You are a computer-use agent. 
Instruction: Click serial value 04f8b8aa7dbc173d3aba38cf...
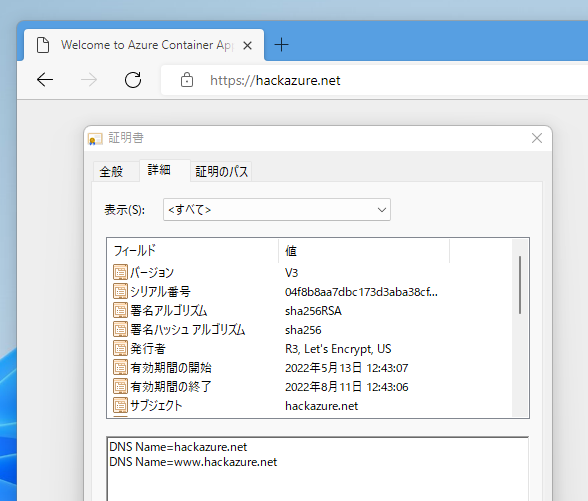coord(361,292)
